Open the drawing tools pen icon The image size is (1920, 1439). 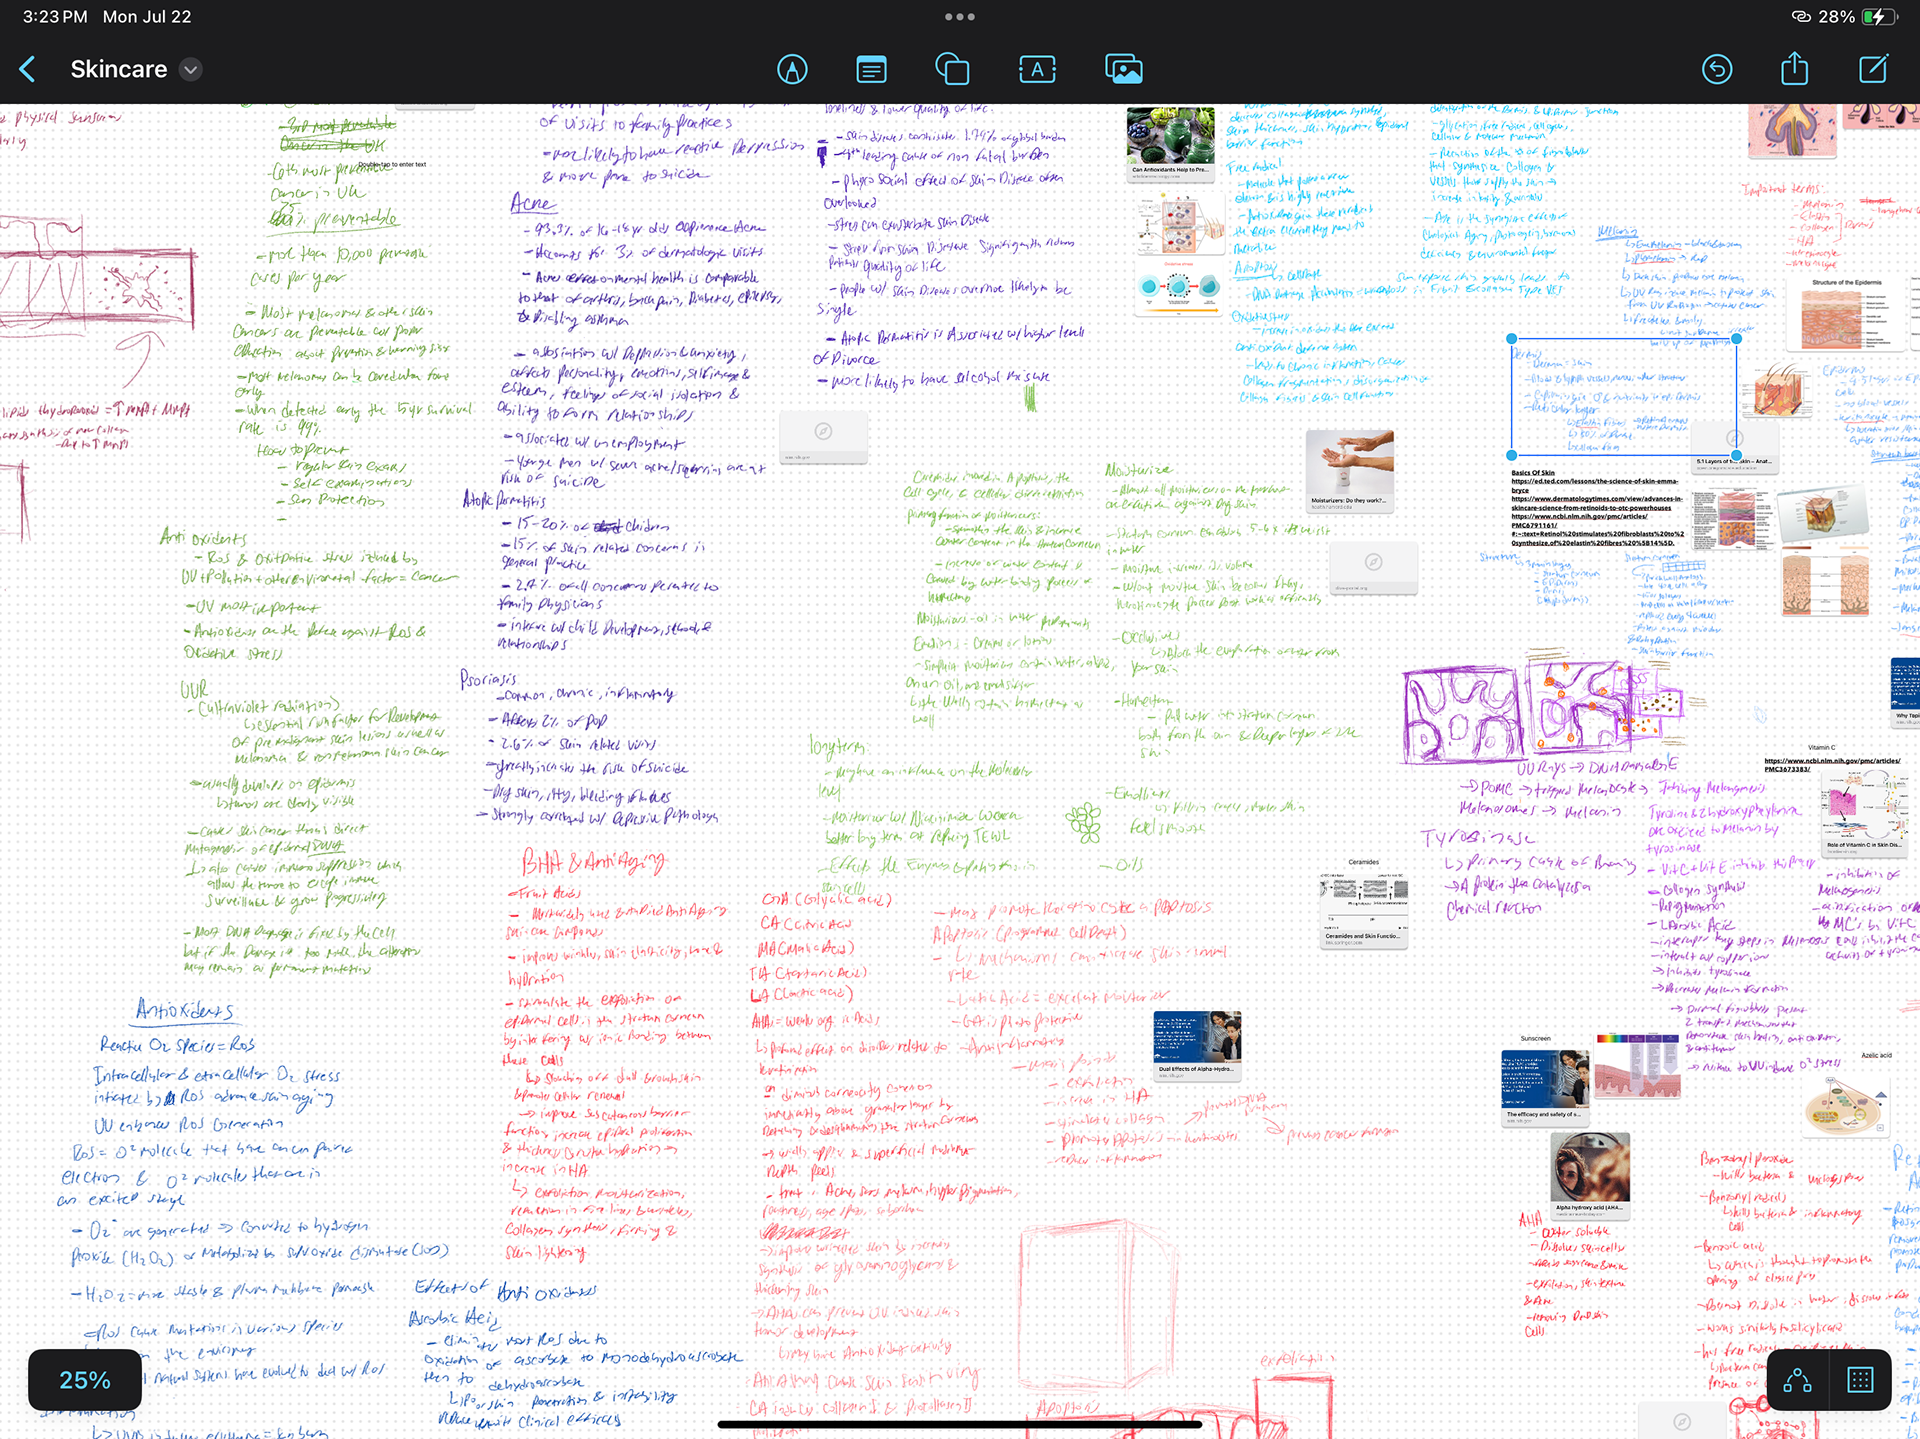pyautogui.click(x=792, y=69)
